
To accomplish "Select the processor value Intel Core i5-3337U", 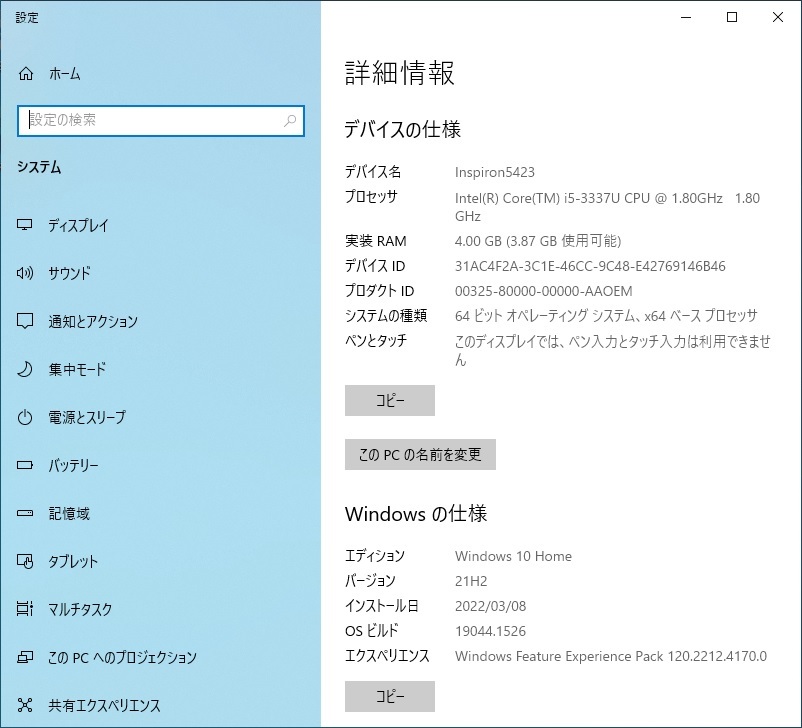I will pyautogui.click(x=607, y=207).
